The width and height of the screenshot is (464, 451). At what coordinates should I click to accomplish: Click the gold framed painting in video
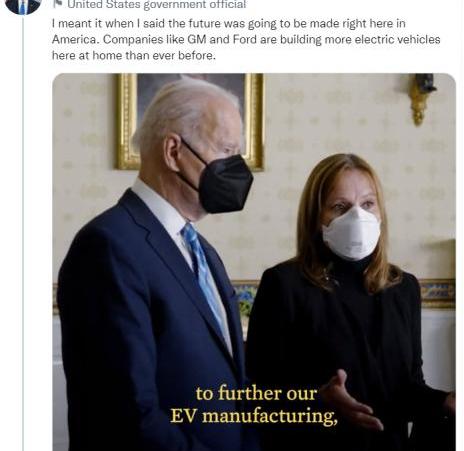coord(190,121)
